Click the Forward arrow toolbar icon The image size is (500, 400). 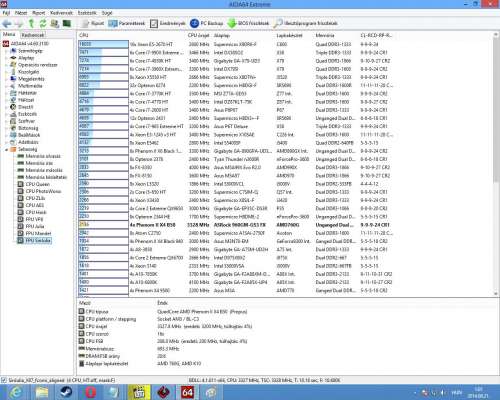[19, 23]
